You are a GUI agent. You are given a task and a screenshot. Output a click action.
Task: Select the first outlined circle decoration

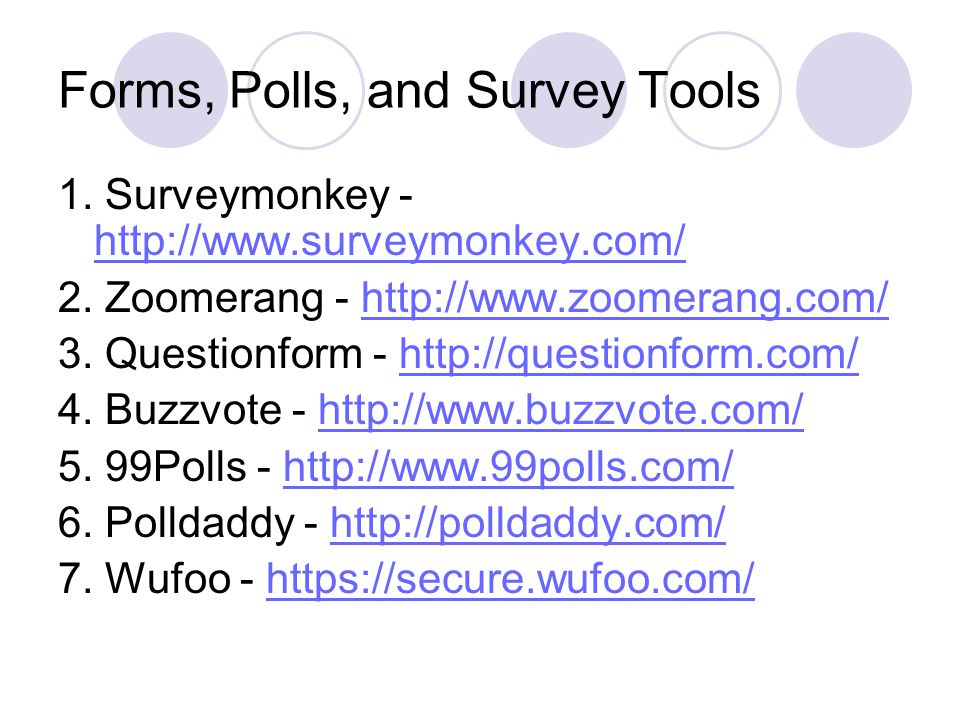[306, 90]
